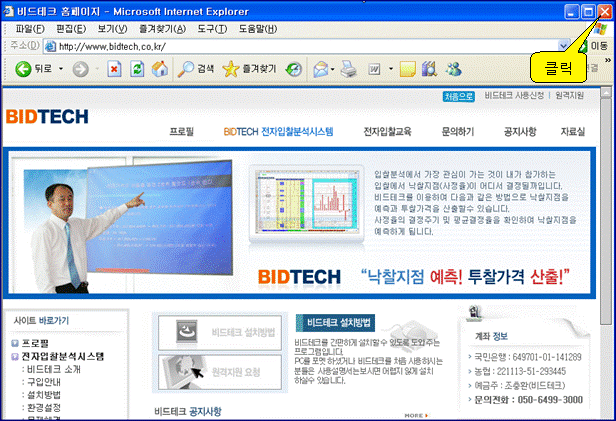Open the 자료실 navigation item

[572, 132]
